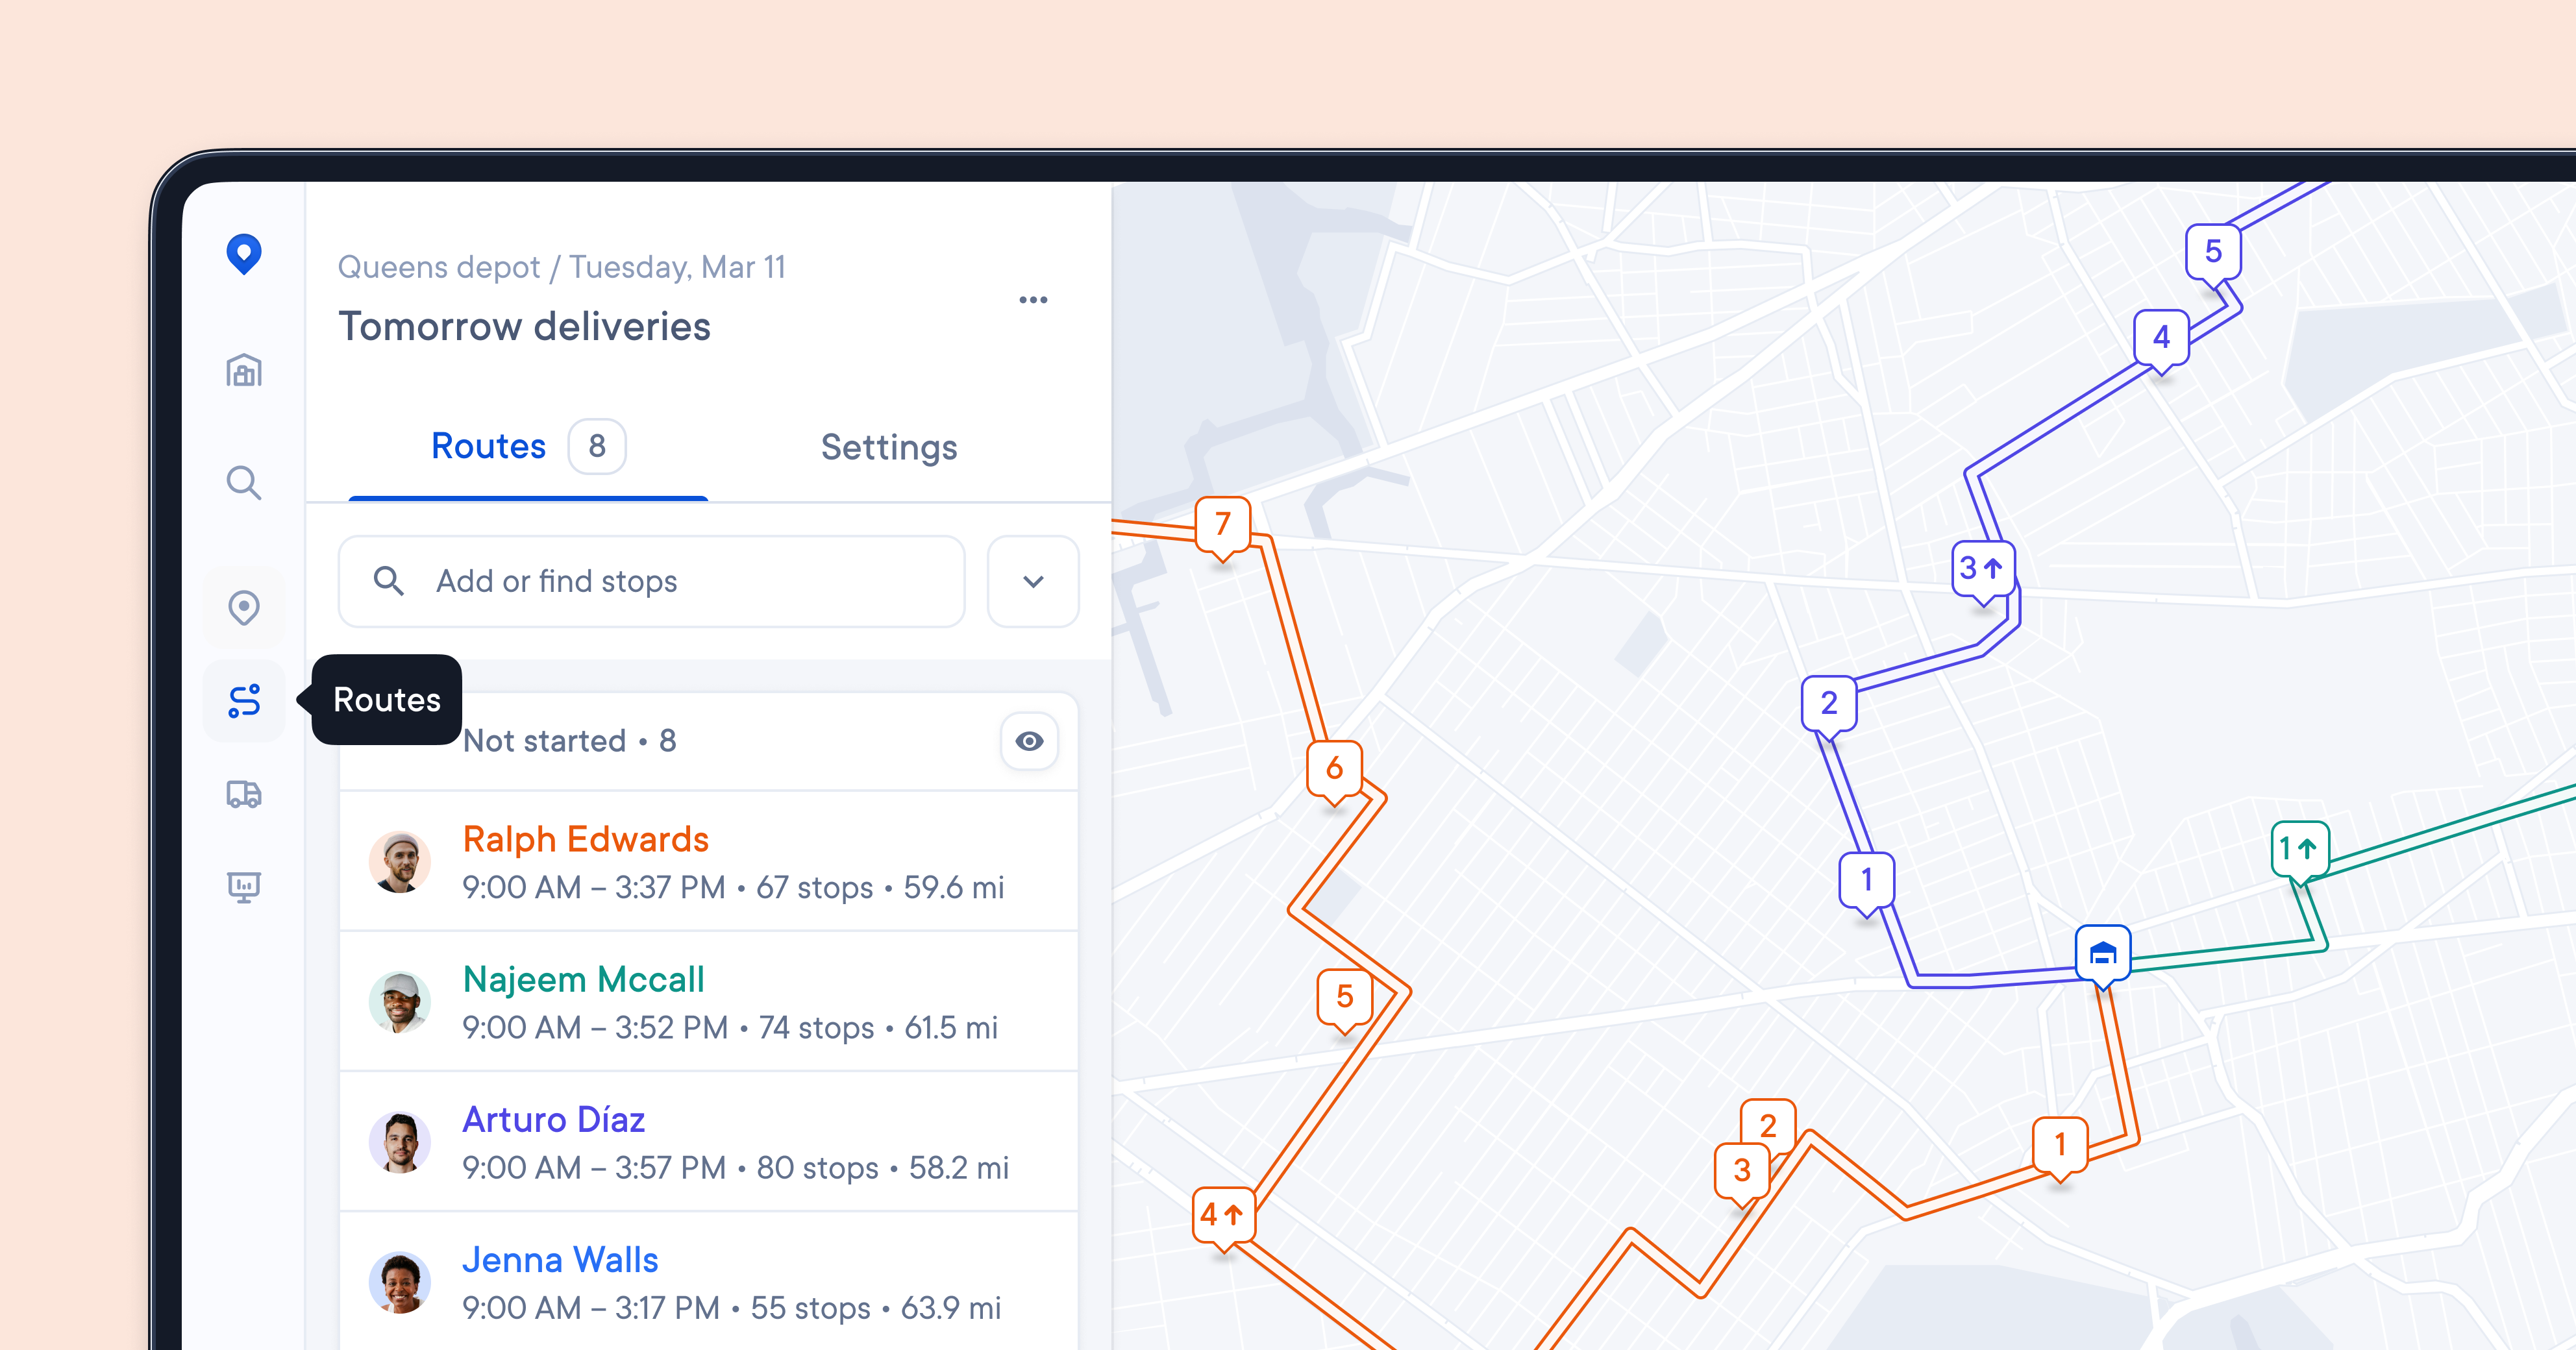Switch to the Routes tab
This screenshot has width=2576, height=1350.
pos(528,446)
